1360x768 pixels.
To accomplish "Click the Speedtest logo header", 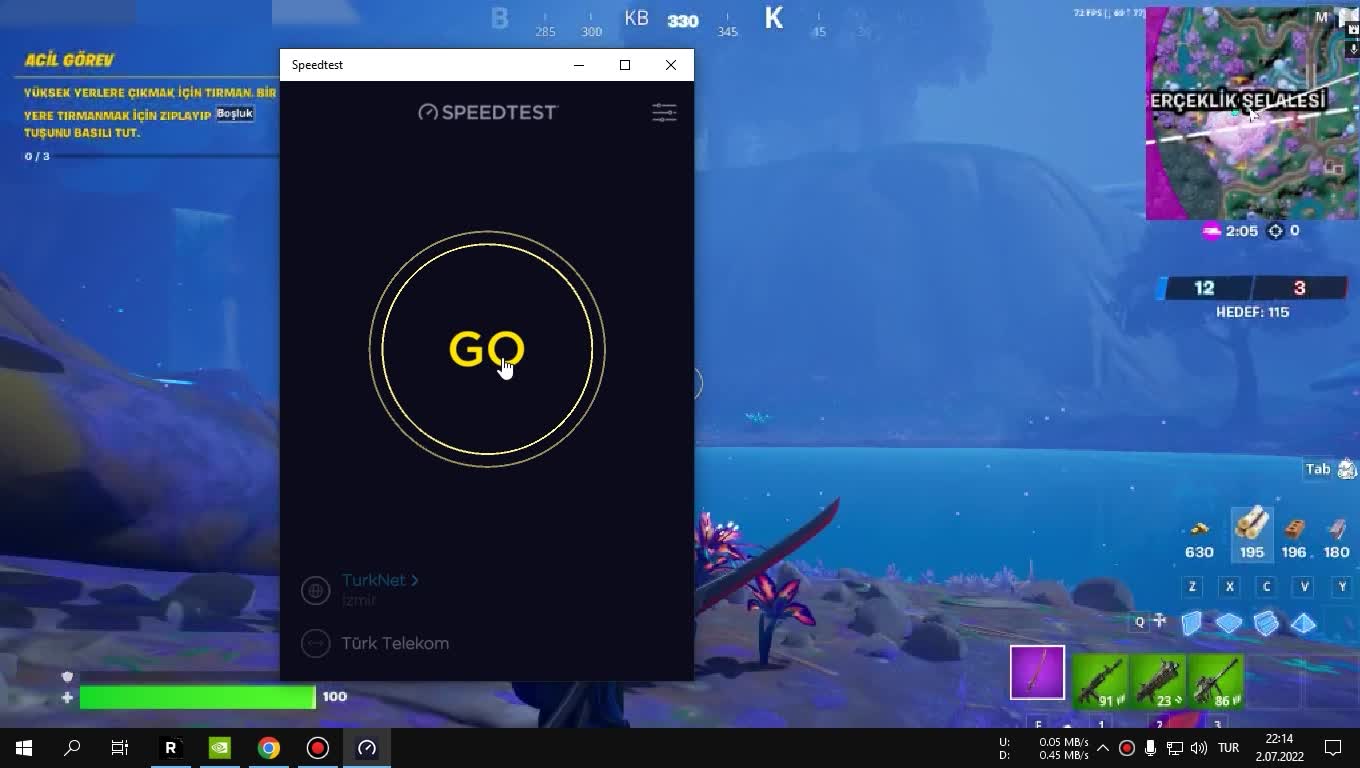I will tap(487, 112).
